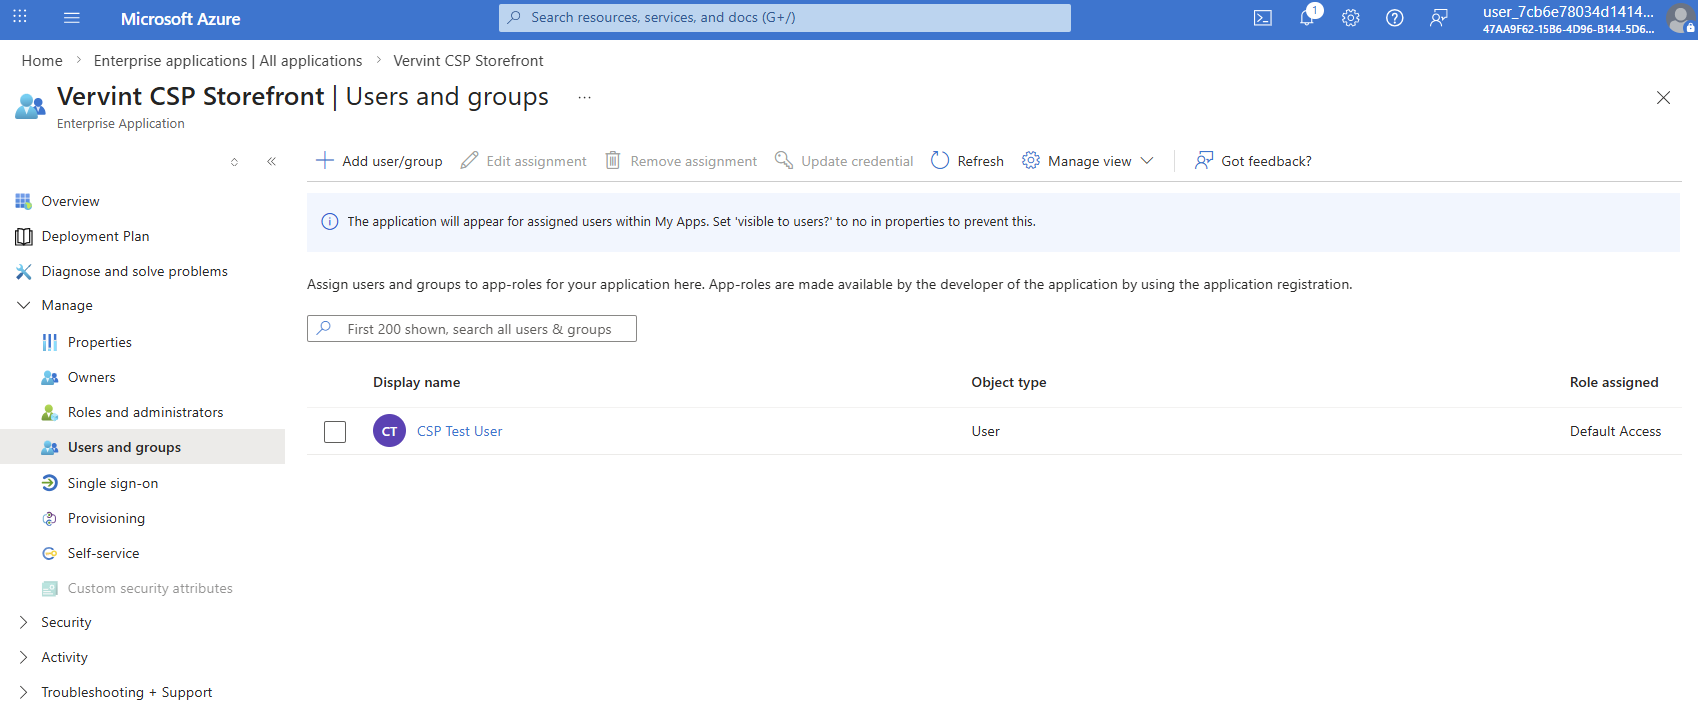Click the Overview sidebar icon

click(x=23, y=201)
